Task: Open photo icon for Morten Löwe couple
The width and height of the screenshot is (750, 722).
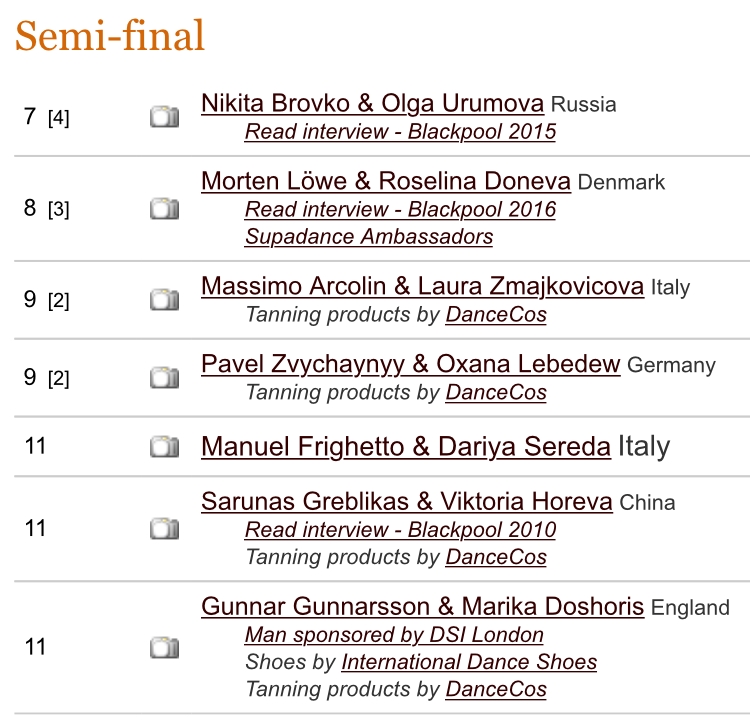Action: pos(165,209)
